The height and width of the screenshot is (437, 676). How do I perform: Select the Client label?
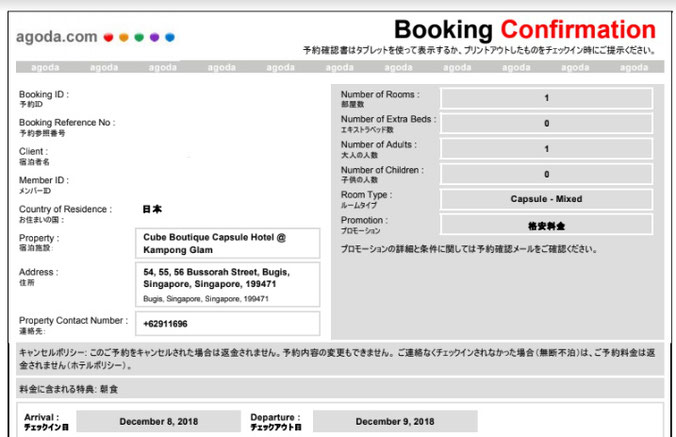tap(34, 151)
